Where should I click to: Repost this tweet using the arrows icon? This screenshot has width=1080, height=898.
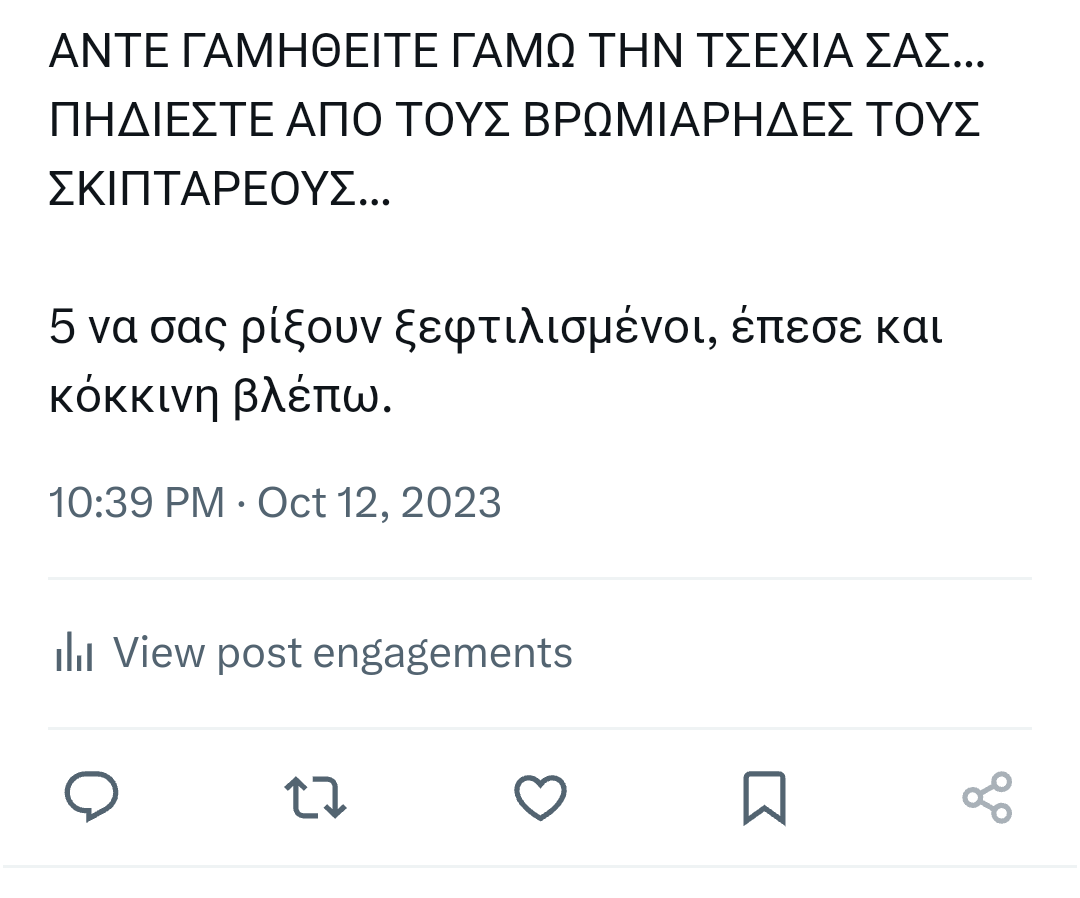click(316, 798)
